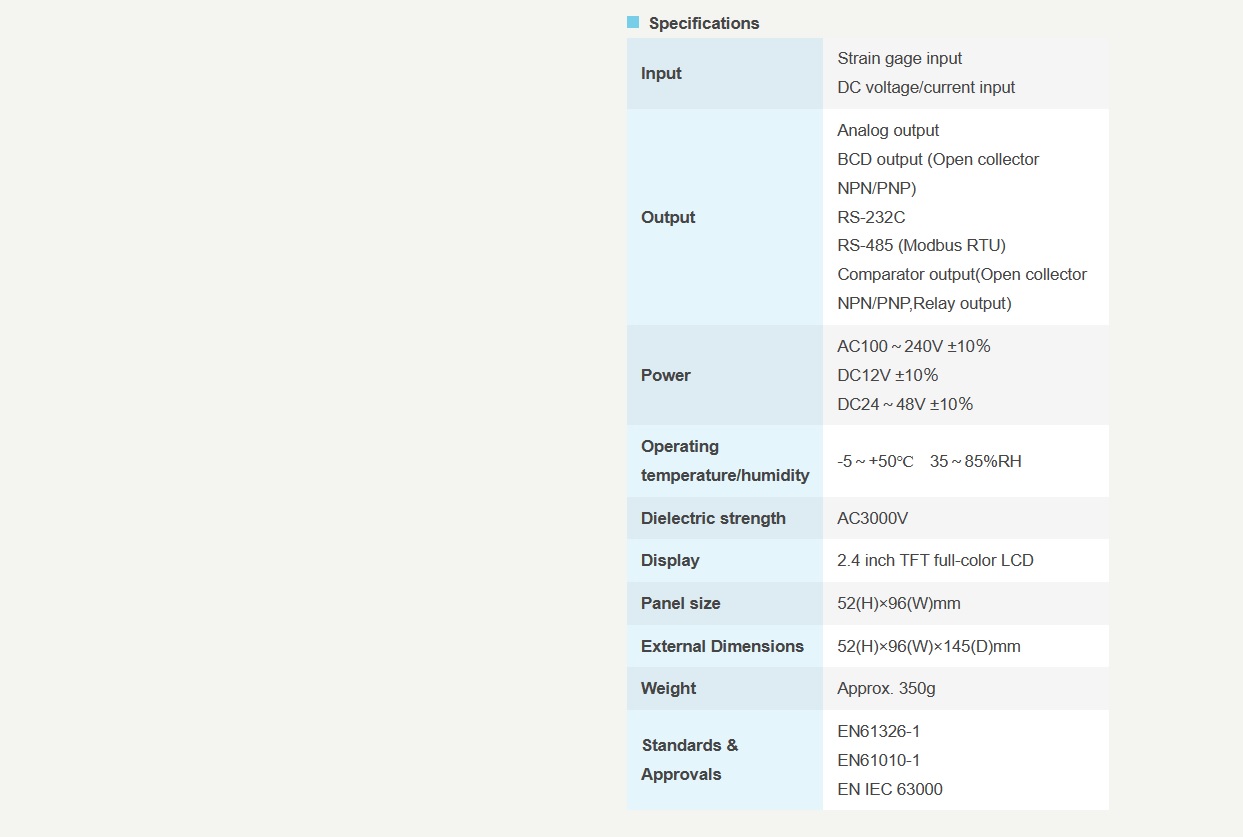
Task: Click the Dielectric strength label
Action: (x=713, y=518)
